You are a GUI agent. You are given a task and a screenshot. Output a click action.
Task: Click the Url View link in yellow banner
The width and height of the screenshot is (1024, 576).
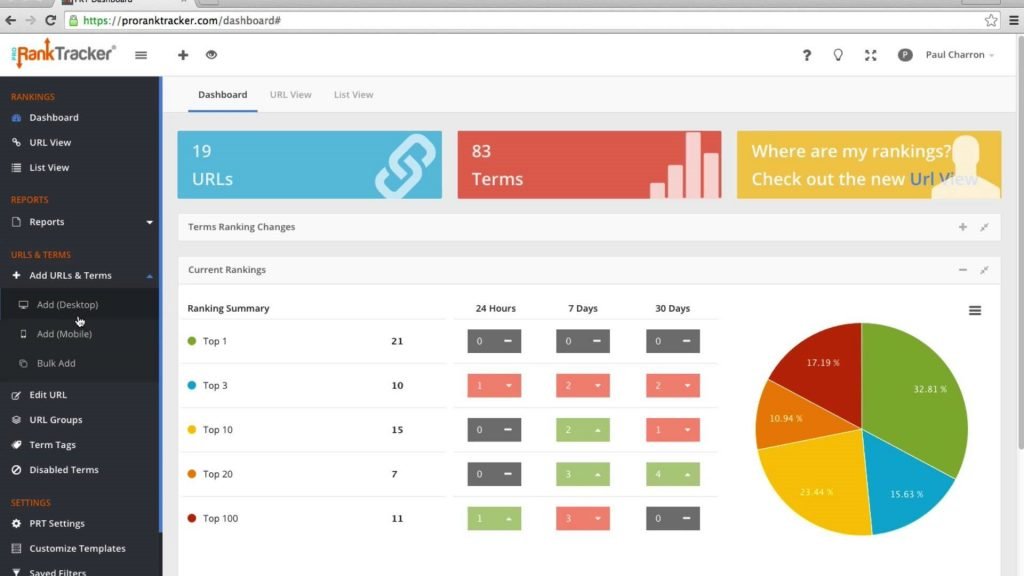tap(943, 179)
